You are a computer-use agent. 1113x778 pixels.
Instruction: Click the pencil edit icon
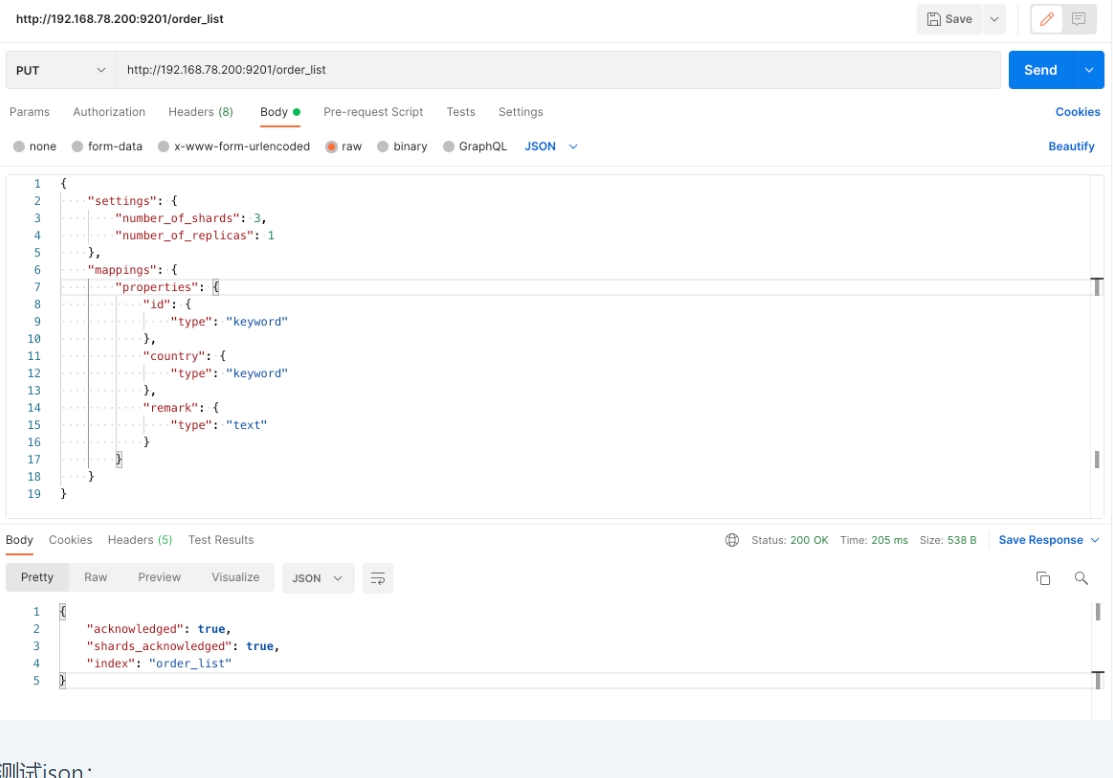click(1047, 19)
